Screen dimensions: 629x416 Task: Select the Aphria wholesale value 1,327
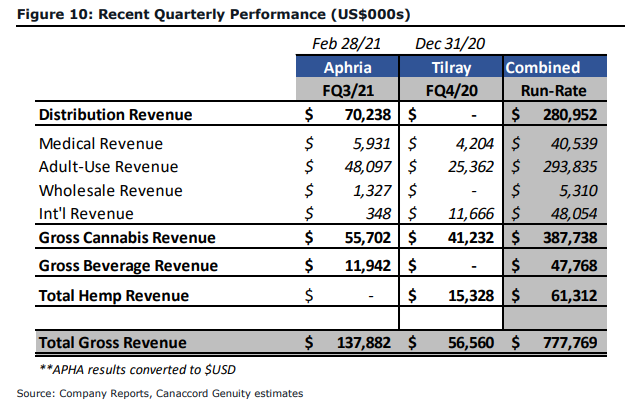pos(372,191)
